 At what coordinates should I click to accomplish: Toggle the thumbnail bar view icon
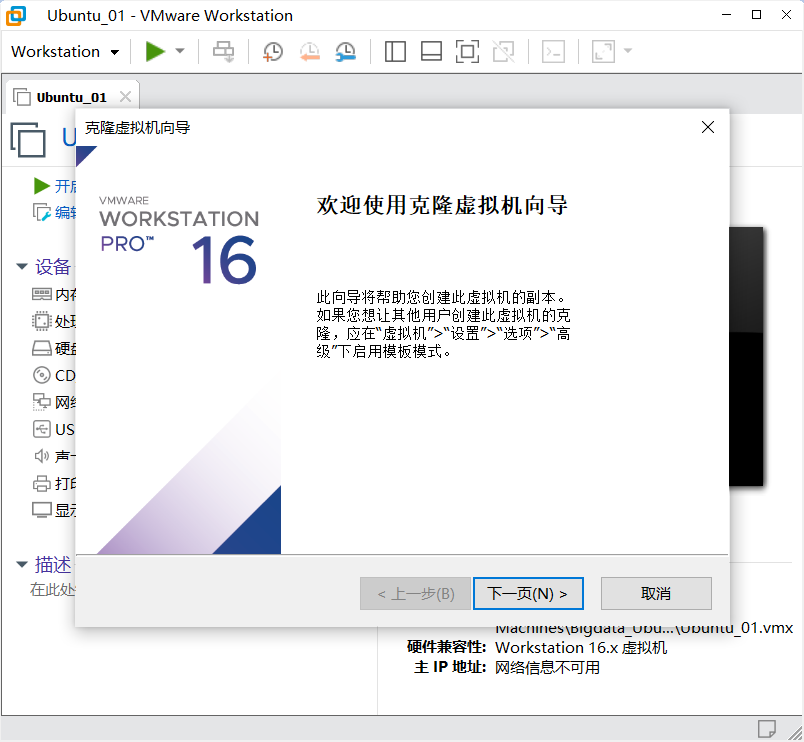point(431,51)
